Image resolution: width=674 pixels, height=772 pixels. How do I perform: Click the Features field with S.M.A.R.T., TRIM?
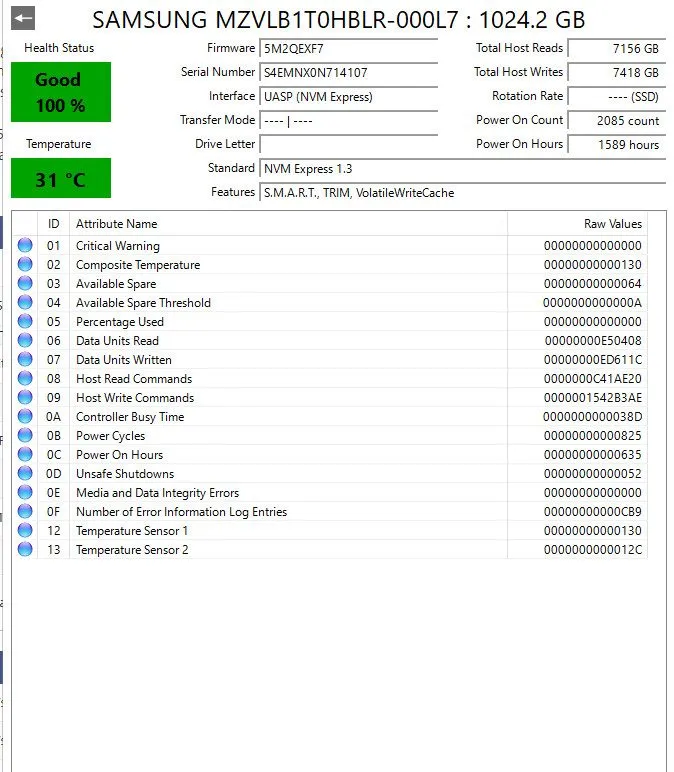[x=463, y=193]
